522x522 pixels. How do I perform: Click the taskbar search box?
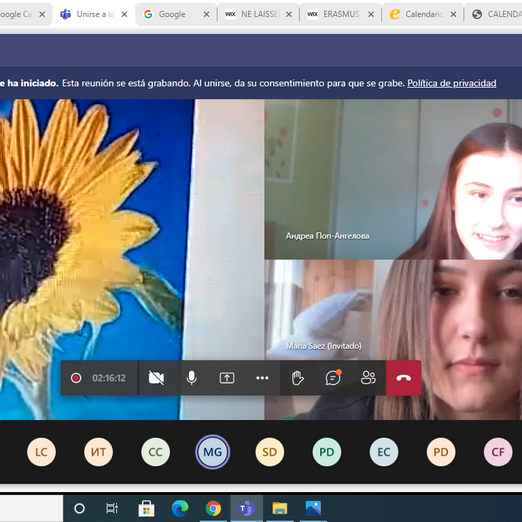click(31, 508)
